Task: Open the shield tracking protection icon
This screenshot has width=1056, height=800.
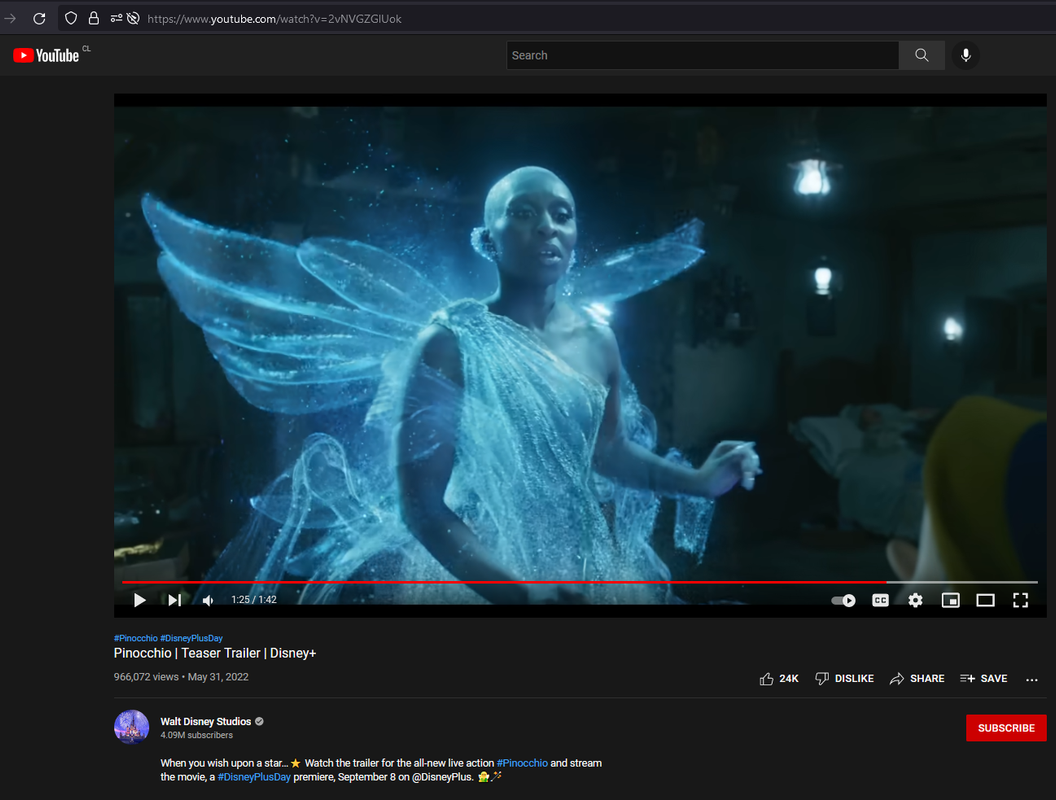Action: (71, 19)
